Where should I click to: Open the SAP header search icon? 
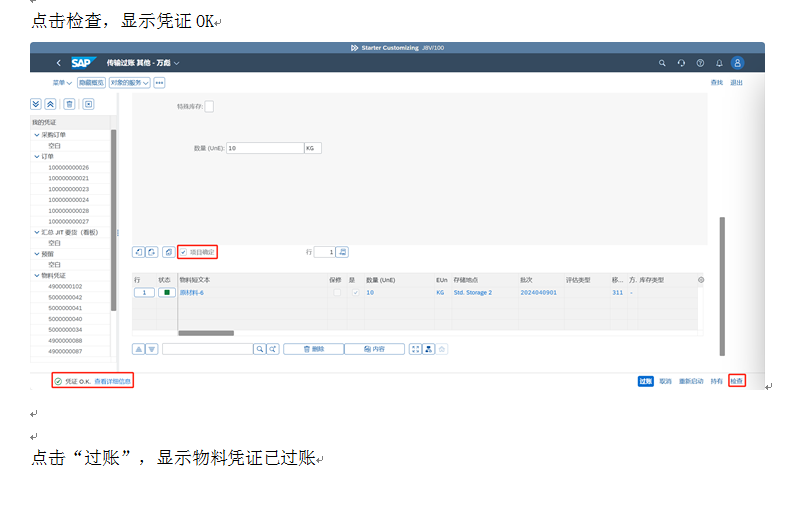(x=662, y=63)
